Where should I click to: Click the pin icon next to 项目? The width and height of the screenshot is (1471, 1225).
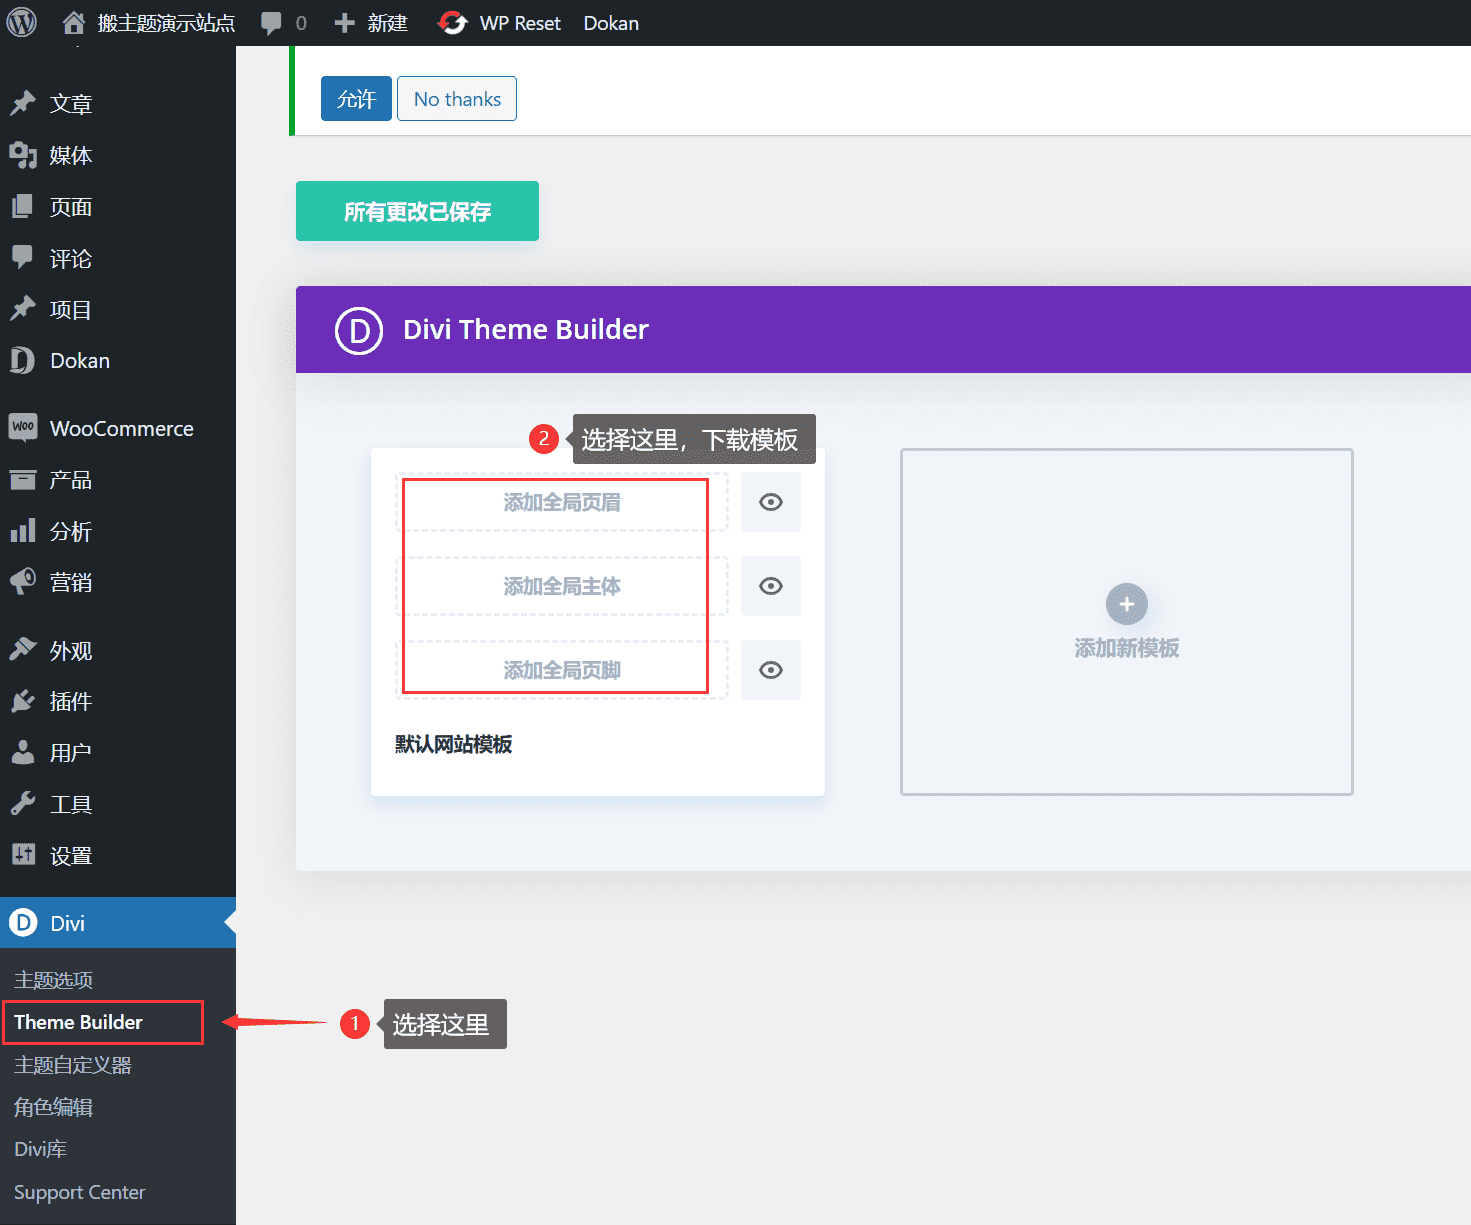pos(22,309)
